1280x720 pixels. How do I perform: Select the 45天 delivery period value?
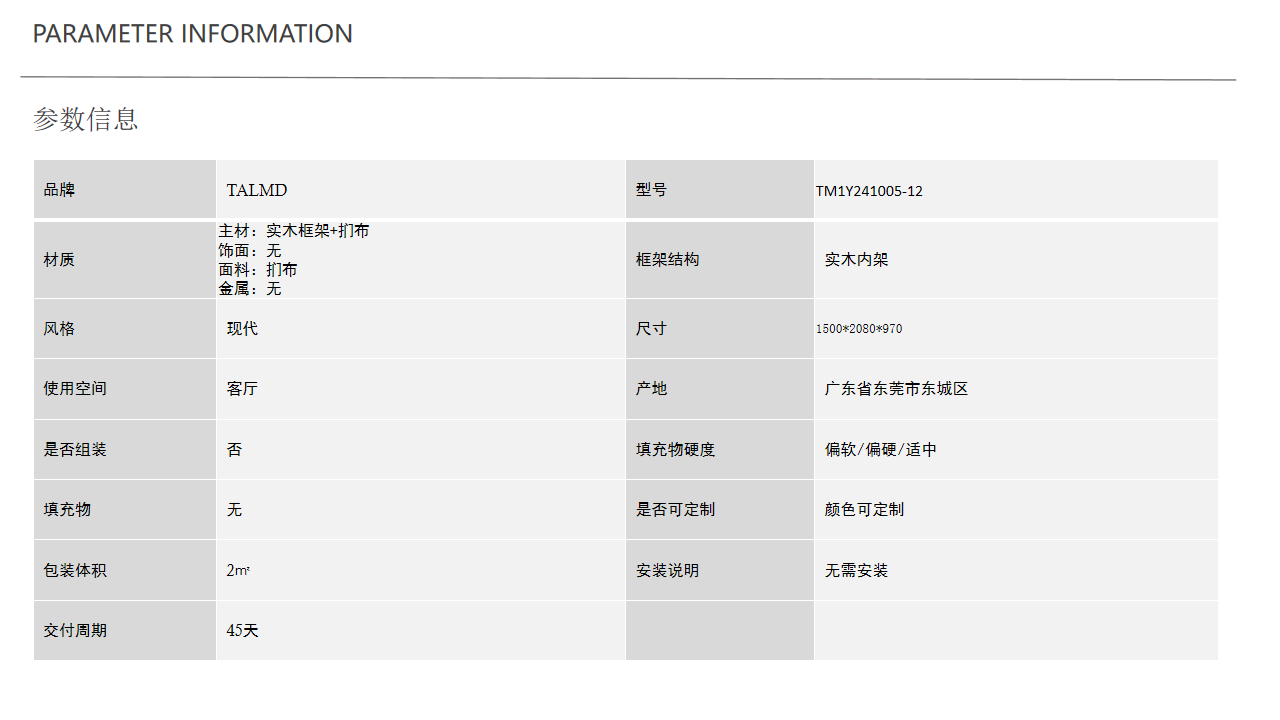pos(242,631)
